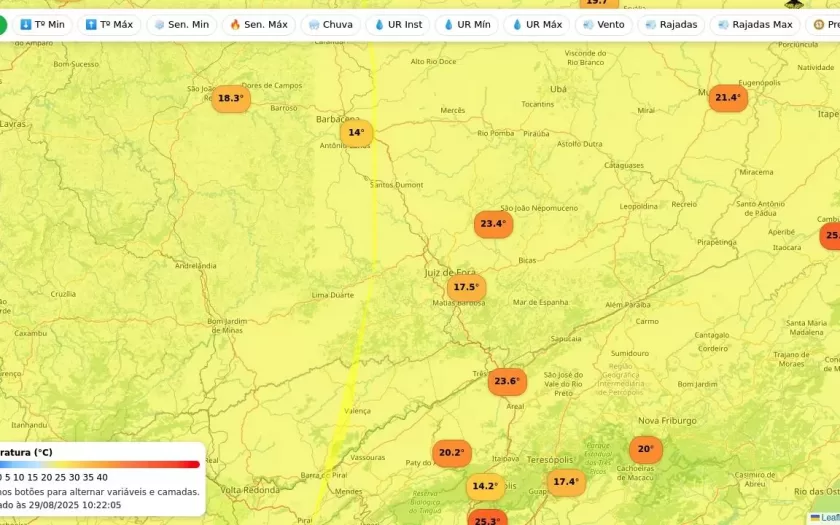Image resolution: width=840 pixels, height=525 pixels.
Task: Click the 18.3° station marker
Action: [x=231, y=98]
